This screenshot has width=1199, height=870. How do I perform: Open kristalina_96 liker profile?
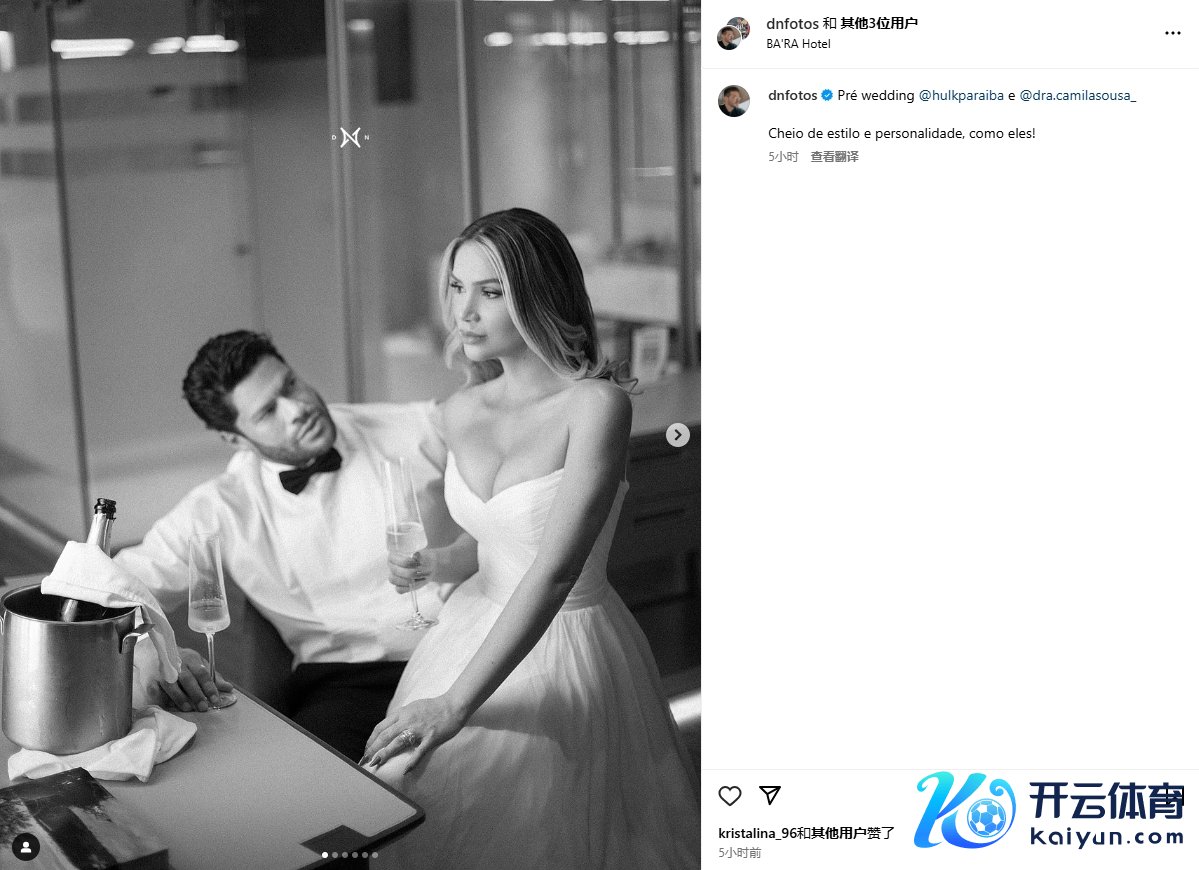[757, 833]
